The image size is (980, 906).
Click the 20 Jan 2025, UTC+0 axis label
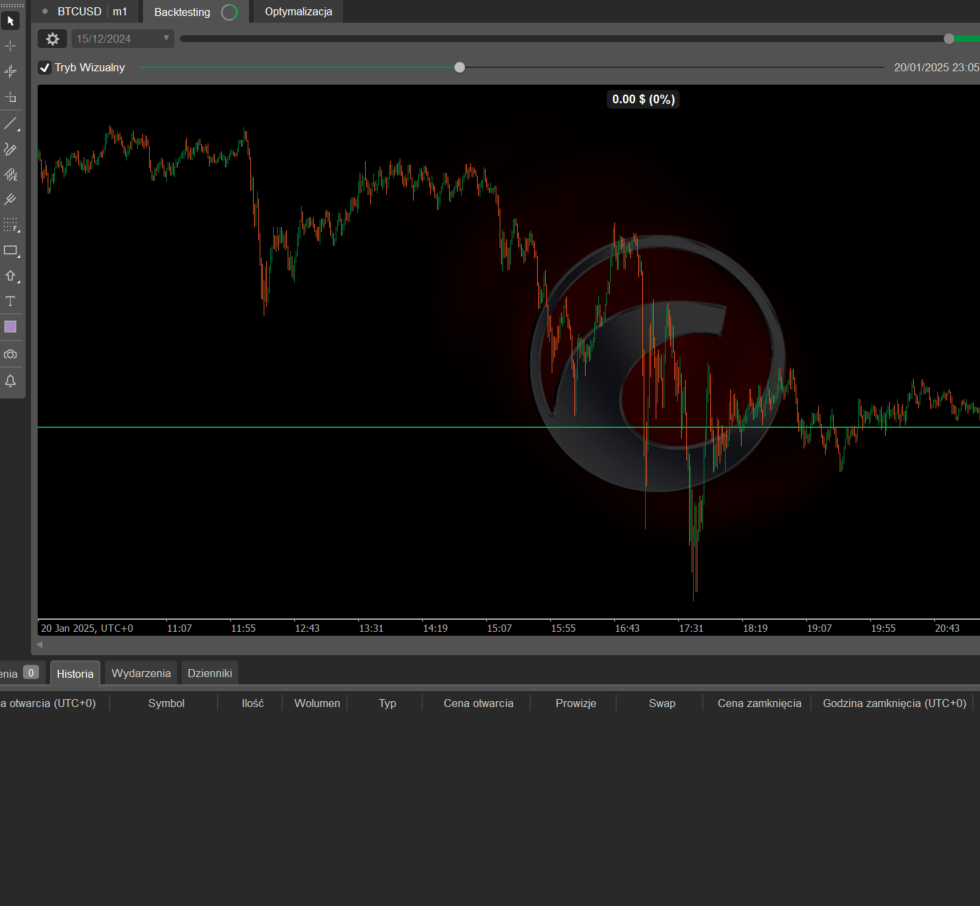(87, 628)
